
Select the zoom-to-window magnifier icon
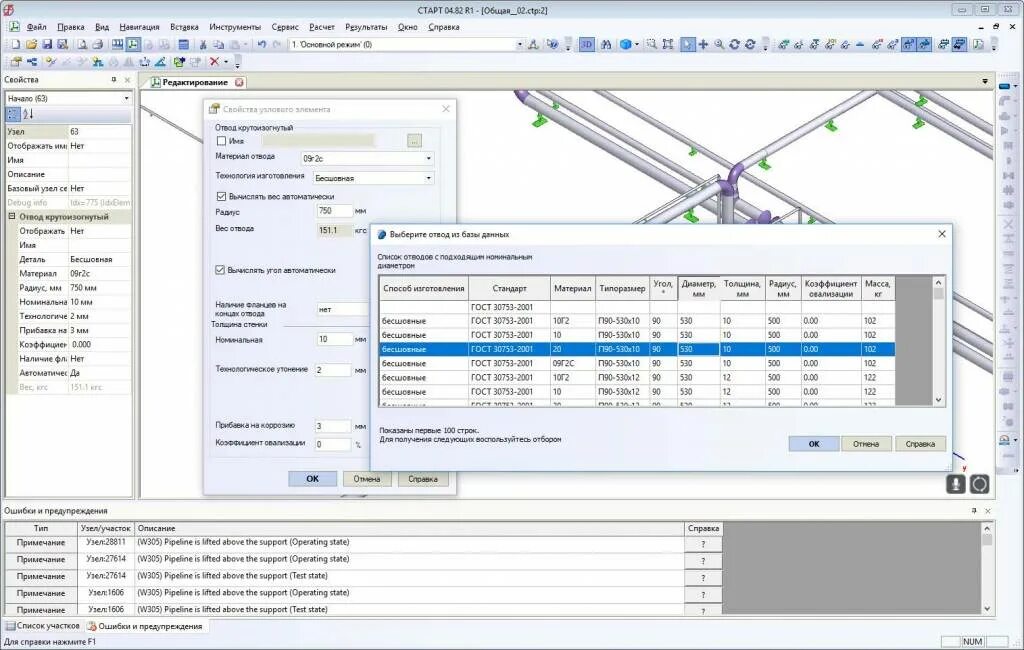coord(651,44)
